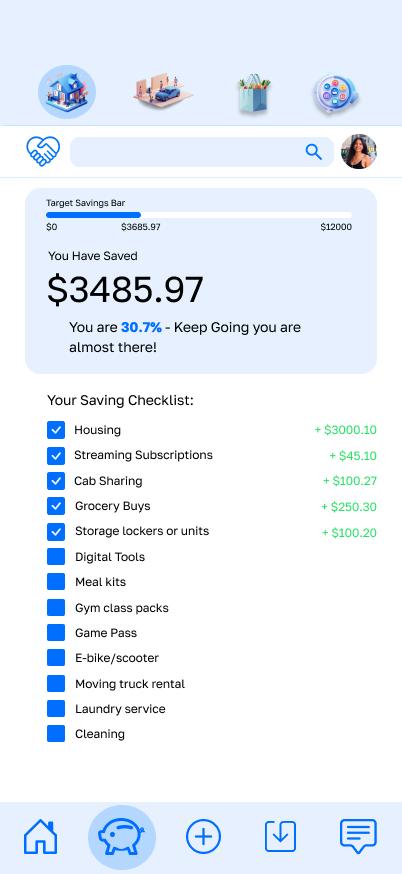Open the user profile photo
The height and width of the screenshot is (874, 402).
(x=359, y=151)
